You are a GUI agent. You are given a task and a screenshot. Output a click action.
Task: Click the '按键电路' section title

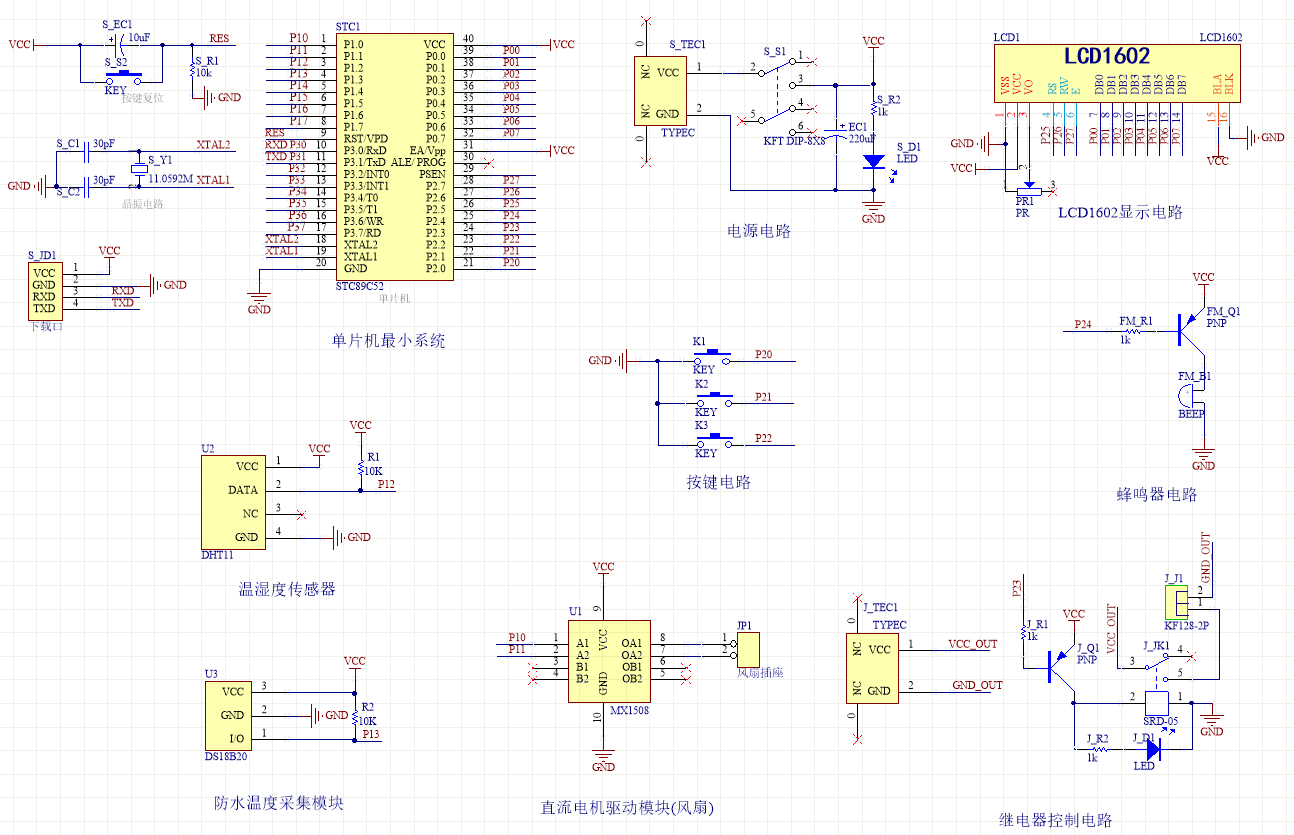click(718, 482)
